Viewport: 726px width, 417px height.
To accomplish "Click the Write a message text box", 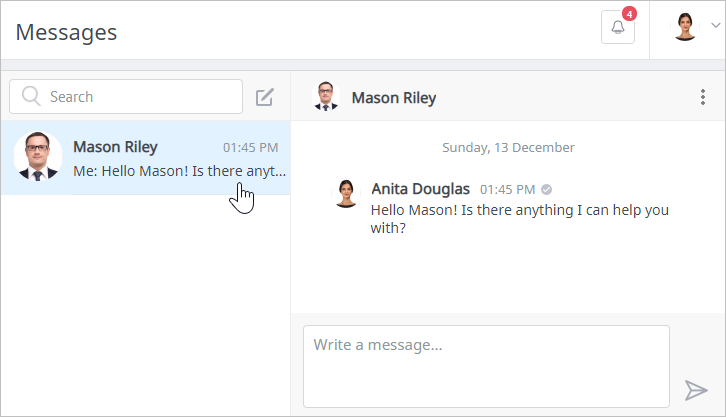I will tap(486, 365).
